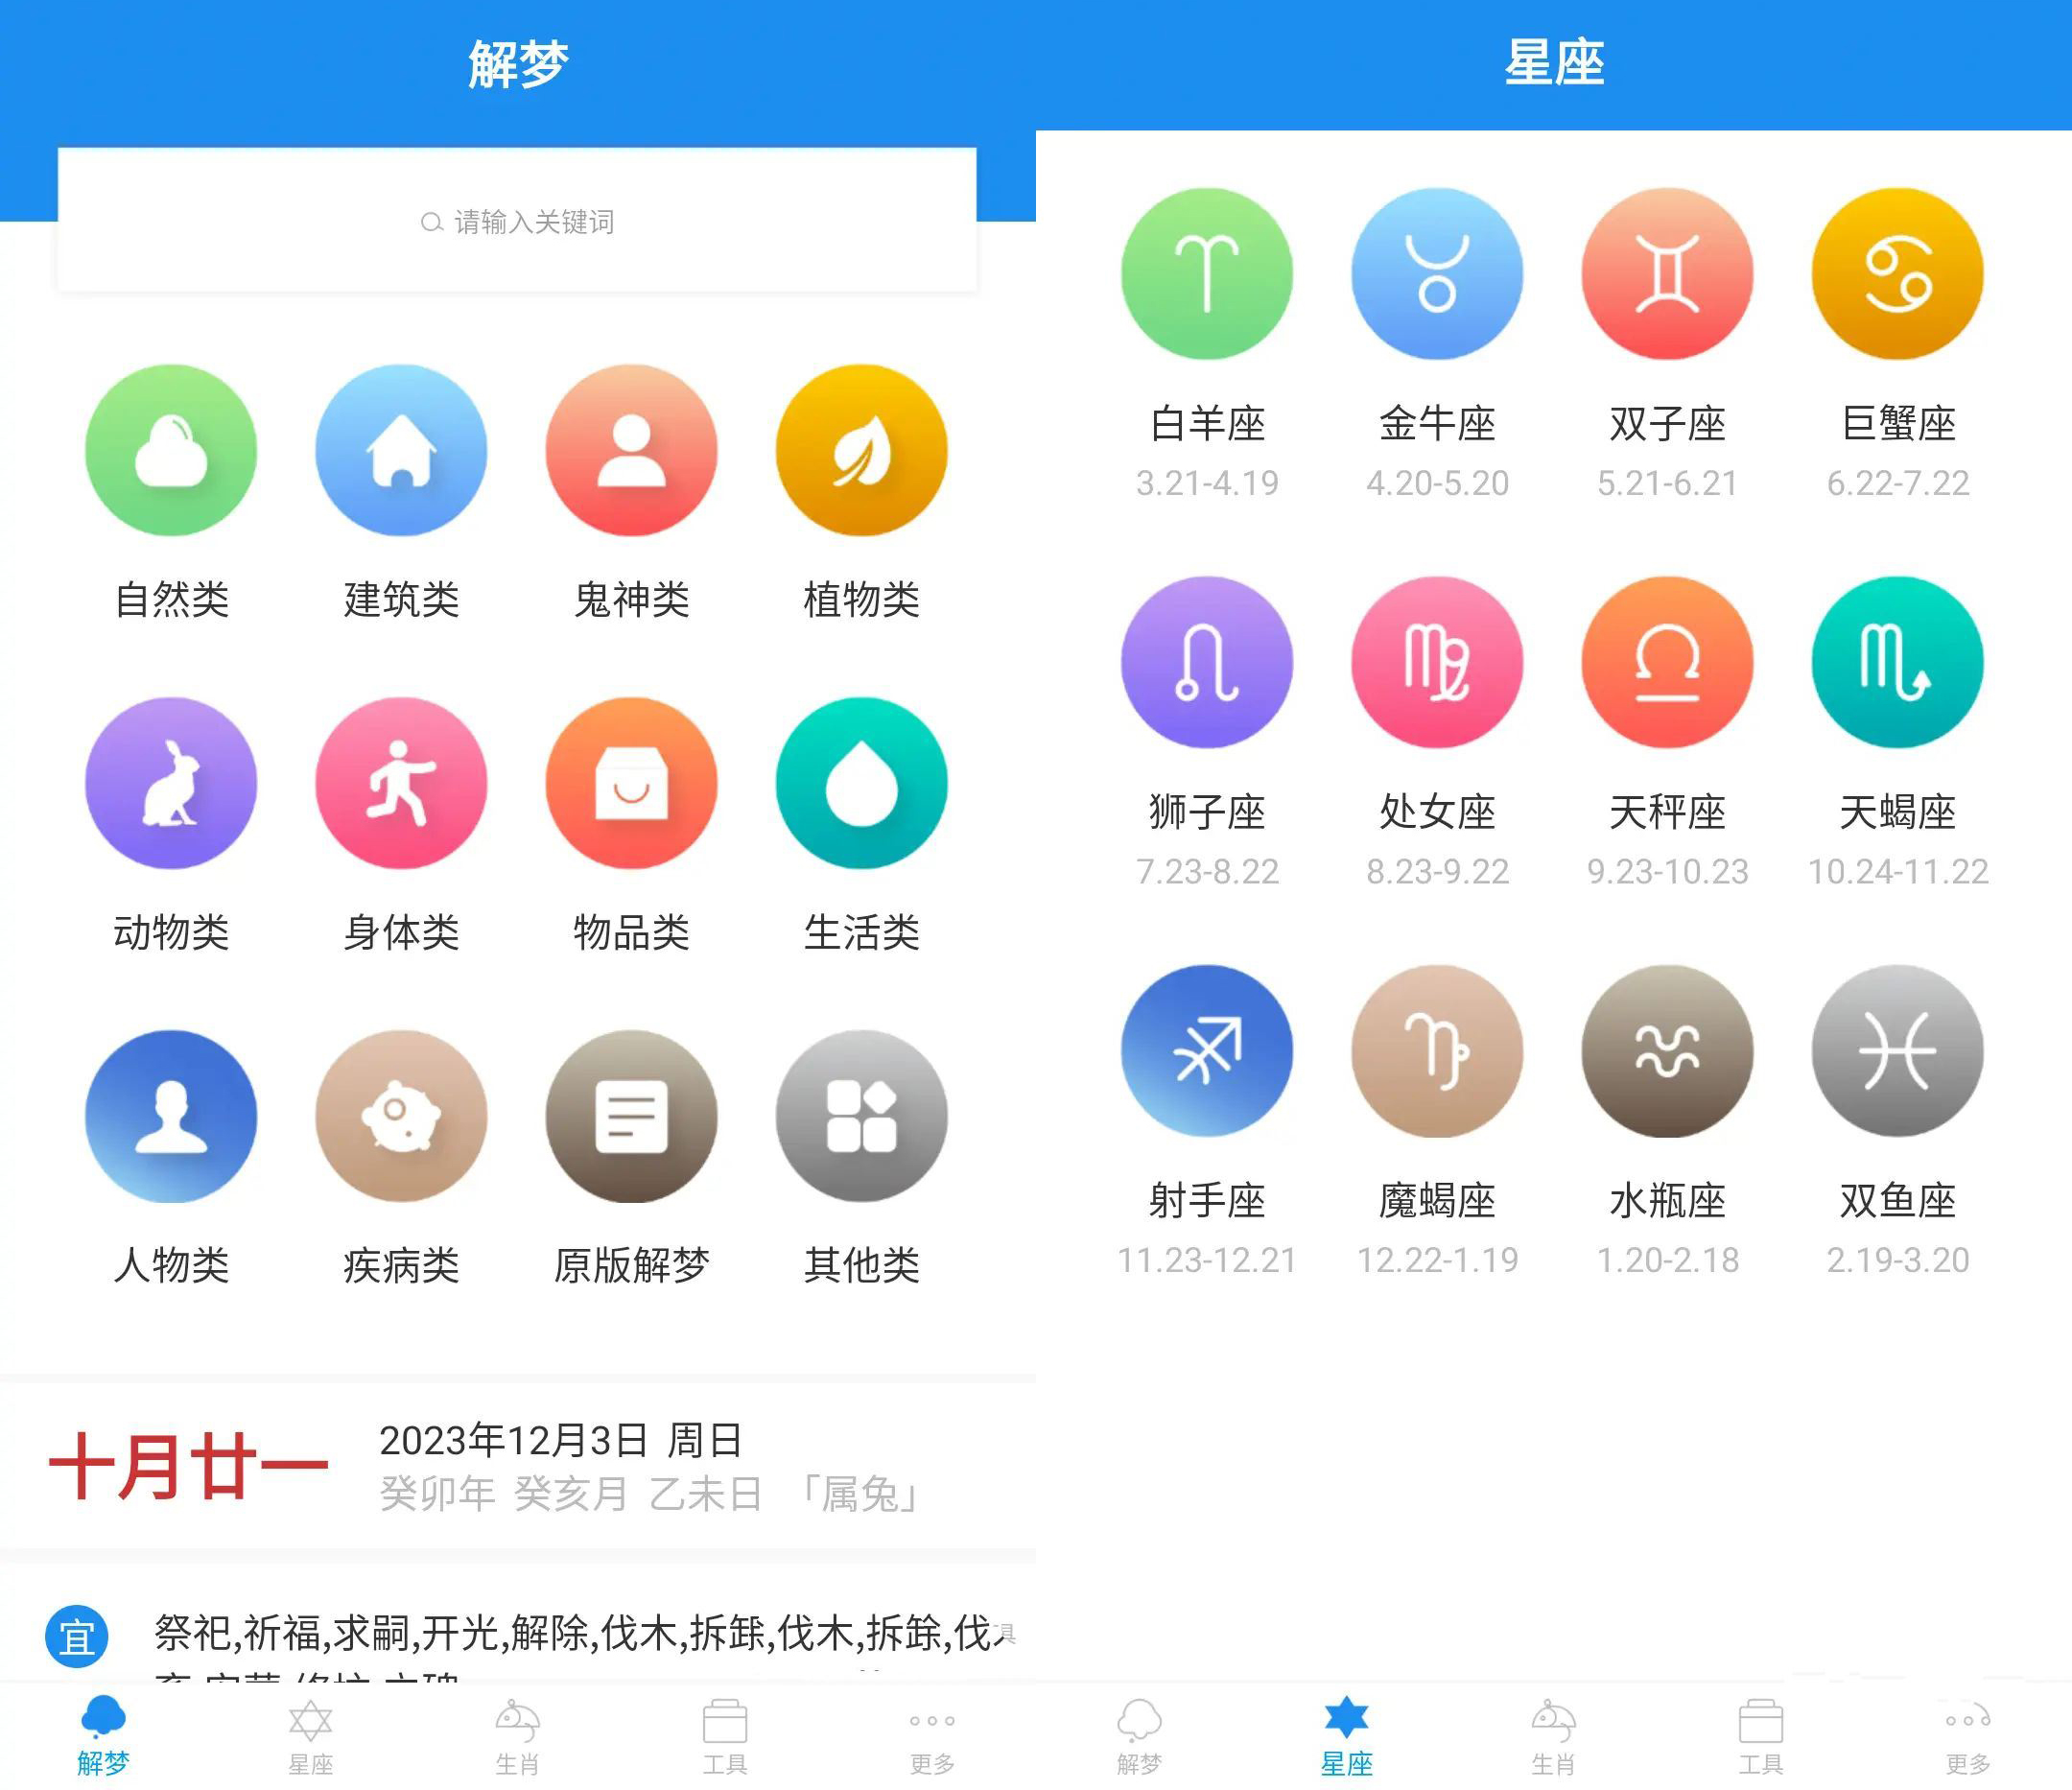Open the 射手座 Sagittarius icon
2072x1790 pixels.
[1207, 1050]
